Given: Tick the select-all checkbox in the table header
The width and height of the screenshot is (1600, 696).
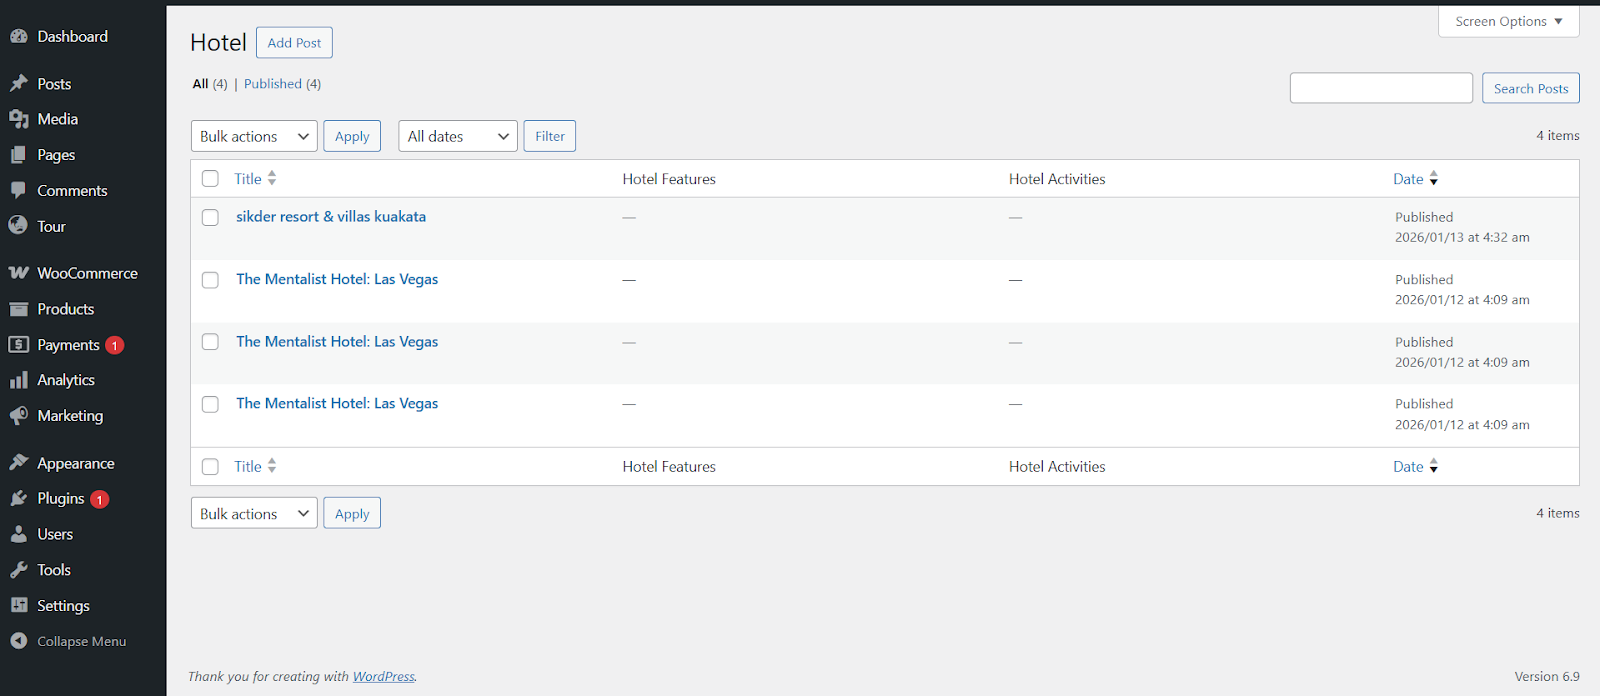Looking at the screenshot, I should tap(210, 179).
